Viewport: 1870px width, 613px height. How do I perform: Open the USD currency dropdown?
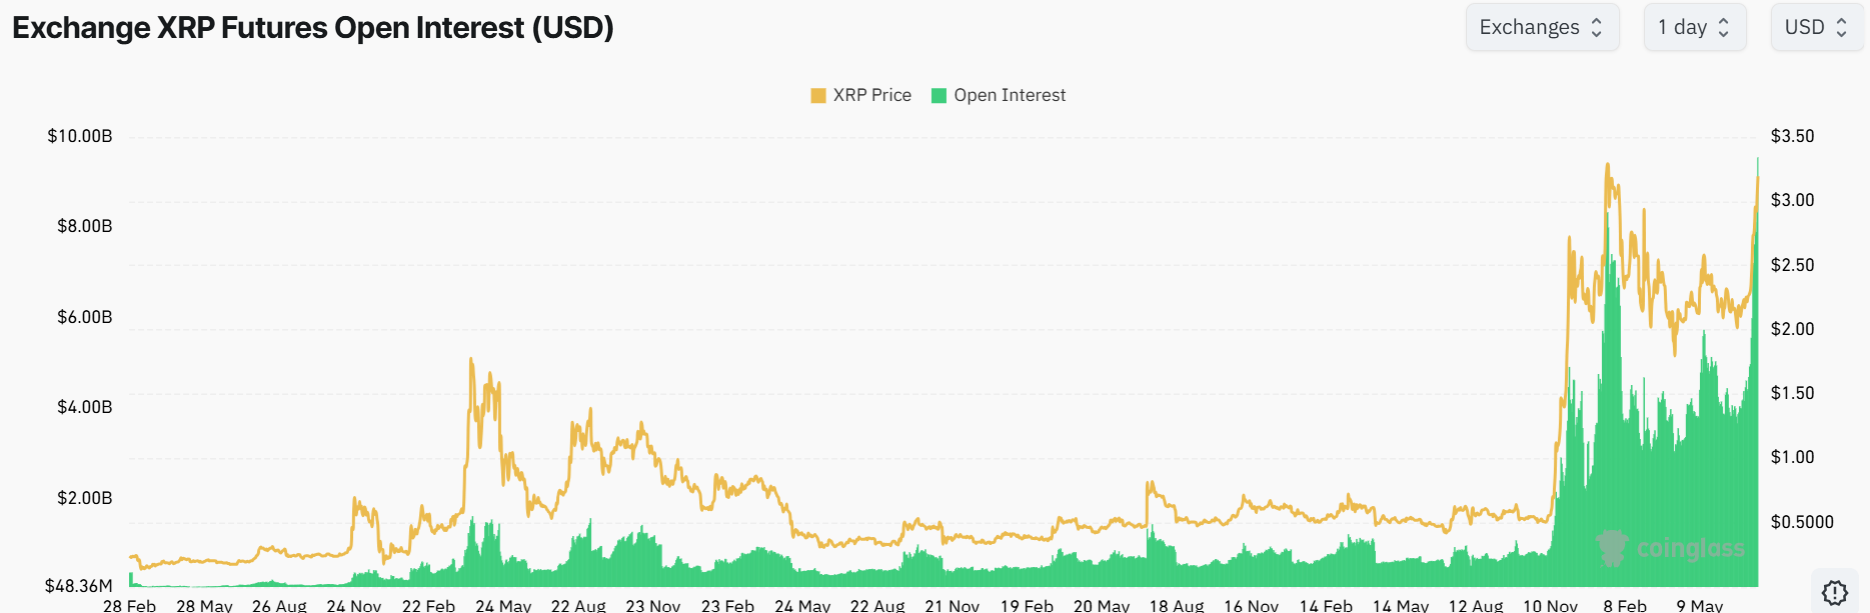click(x=1816, y=27)
